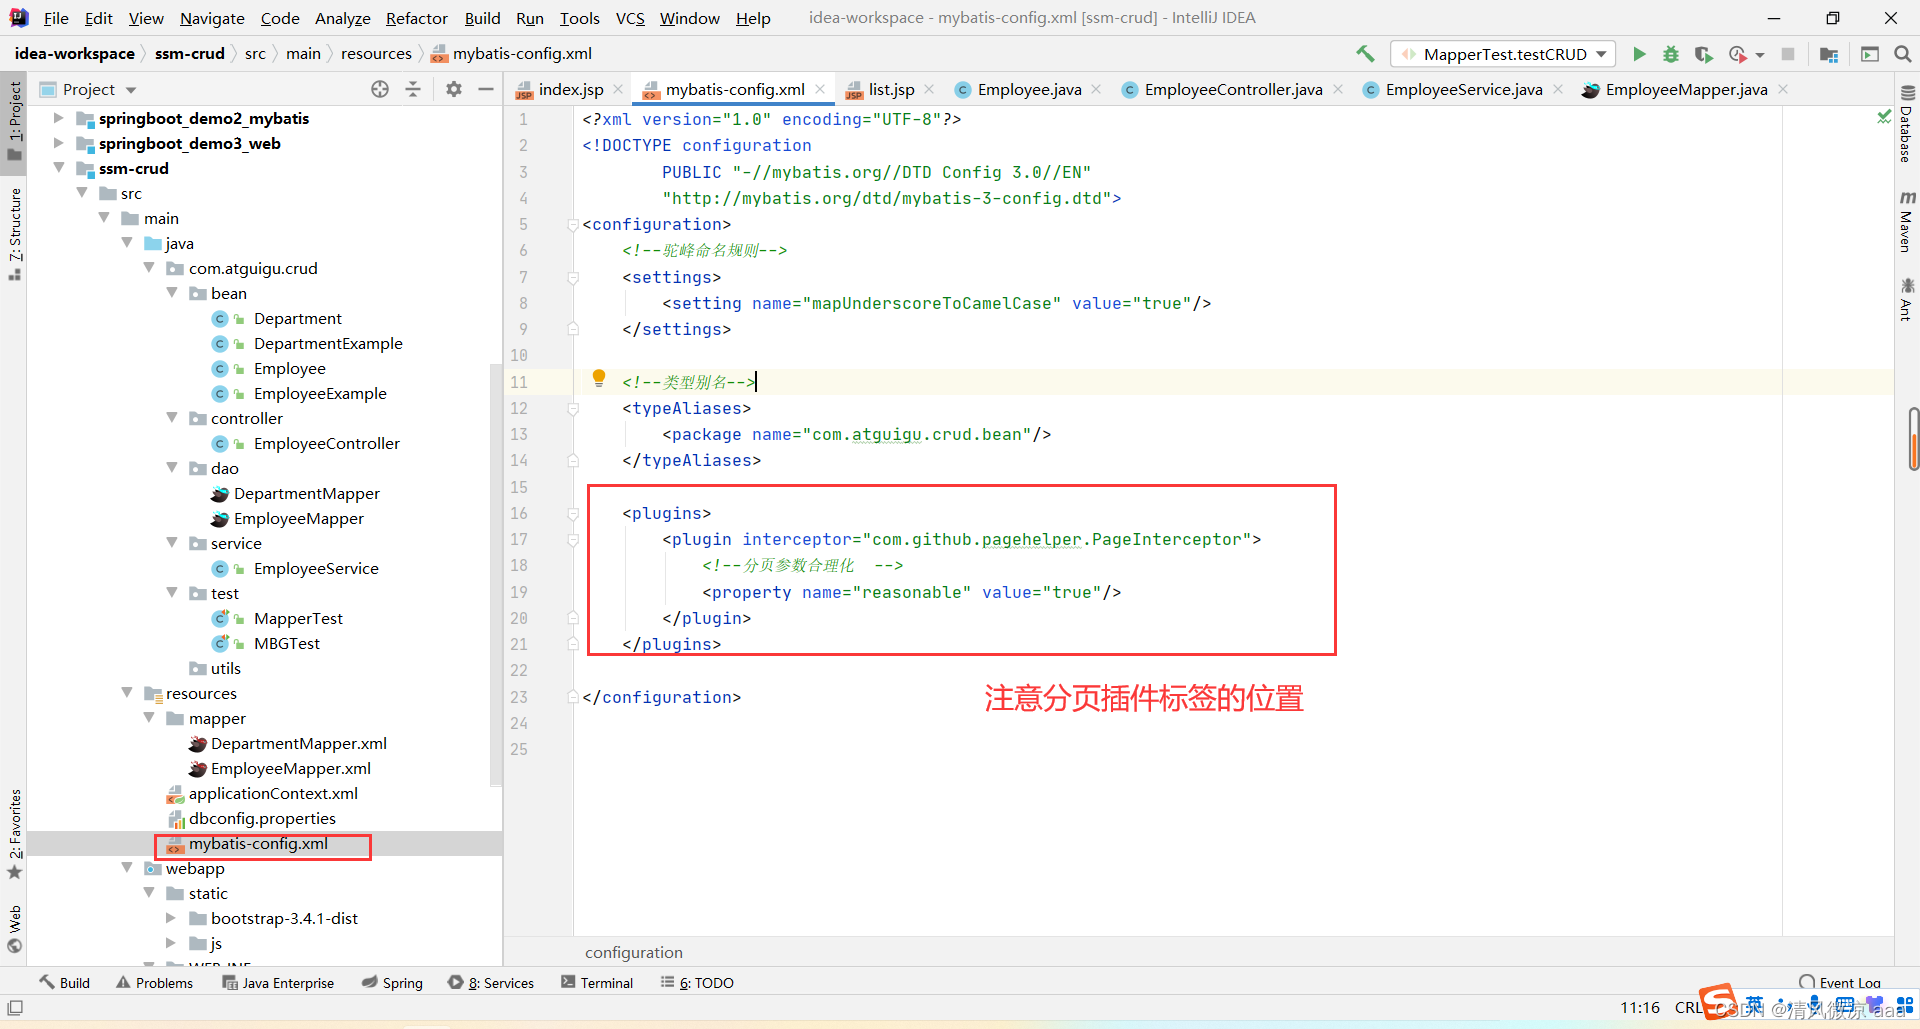Click the Build project hammer icon
This screenshot has height=1029, width=1920.
[x=1365, y=54]
